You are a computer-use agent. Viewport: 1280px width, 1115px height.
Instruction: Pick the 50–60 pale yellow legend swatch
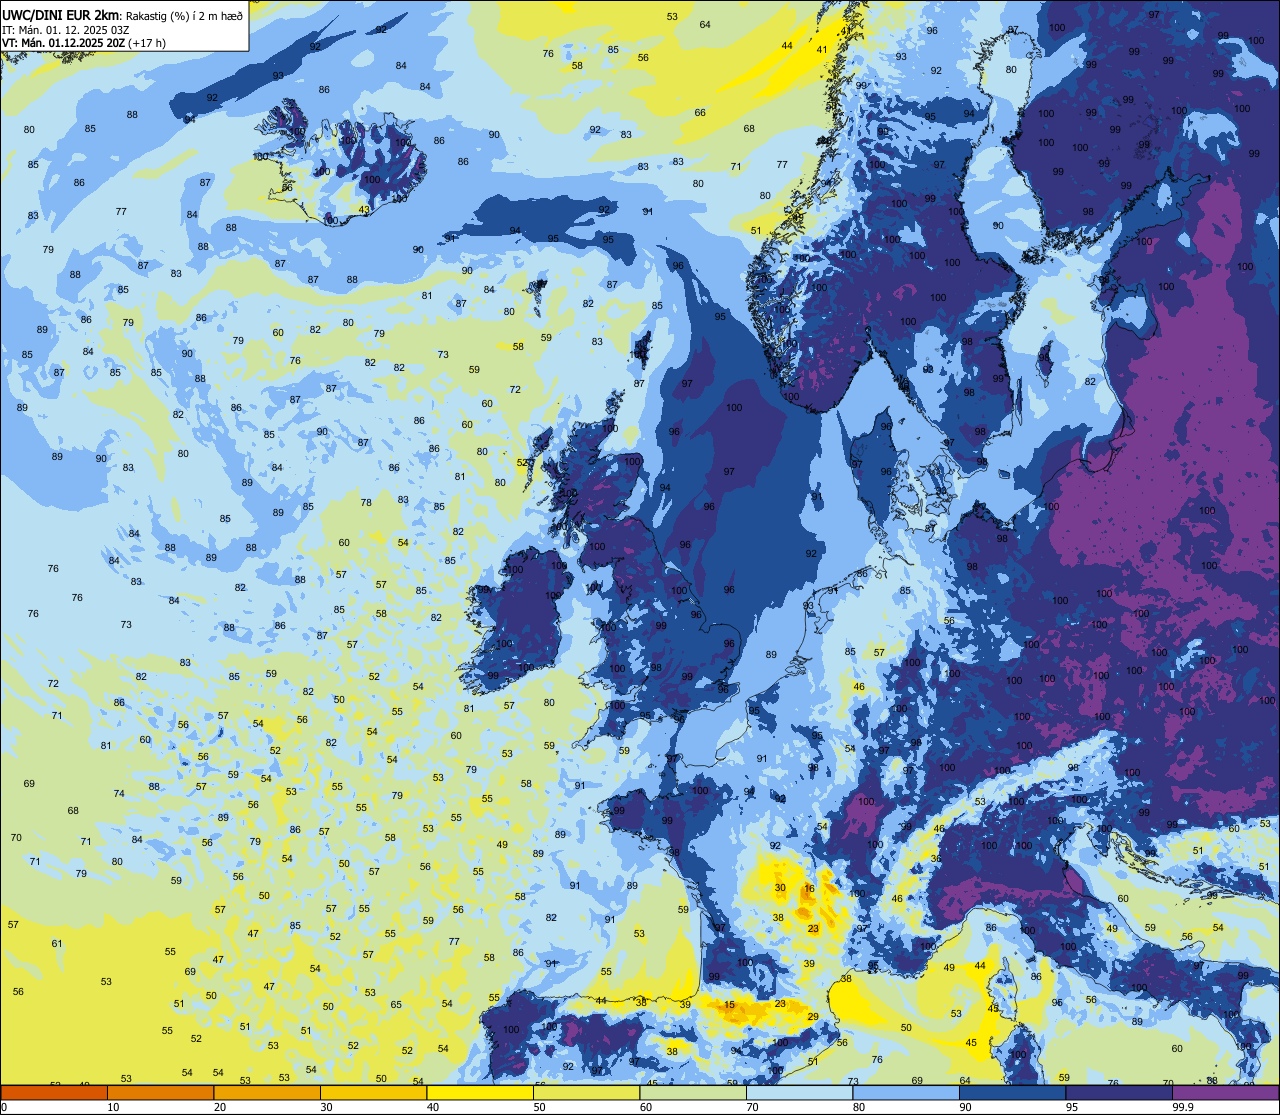tap(586, 1092)
